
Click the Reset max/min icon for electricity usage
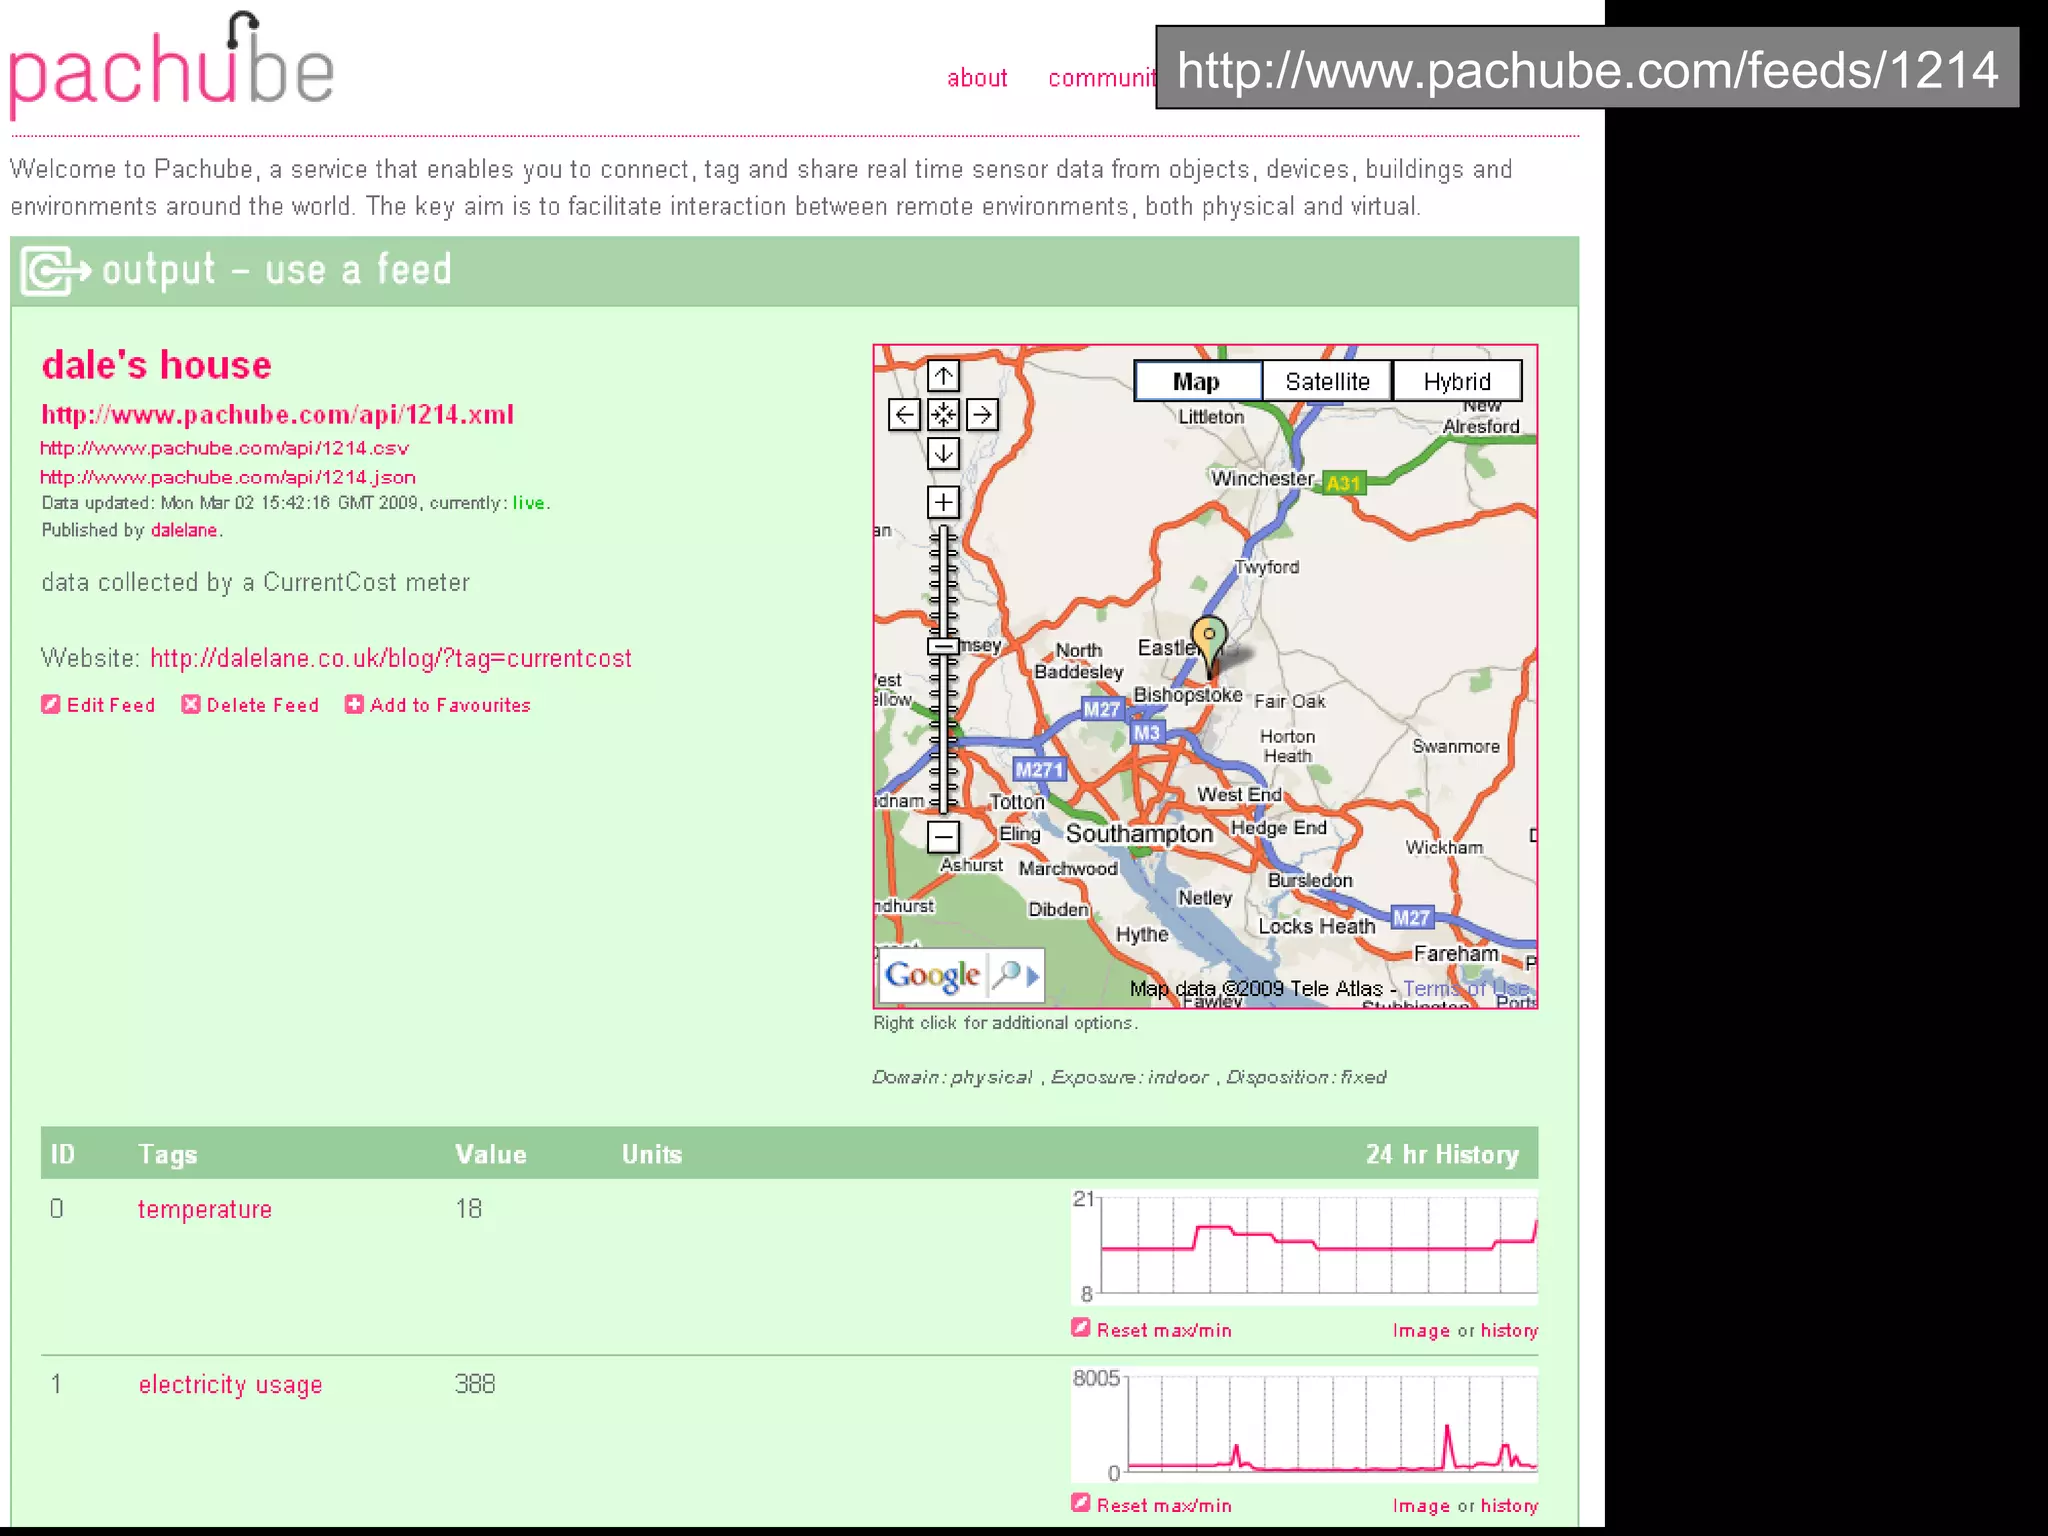1080,1503
